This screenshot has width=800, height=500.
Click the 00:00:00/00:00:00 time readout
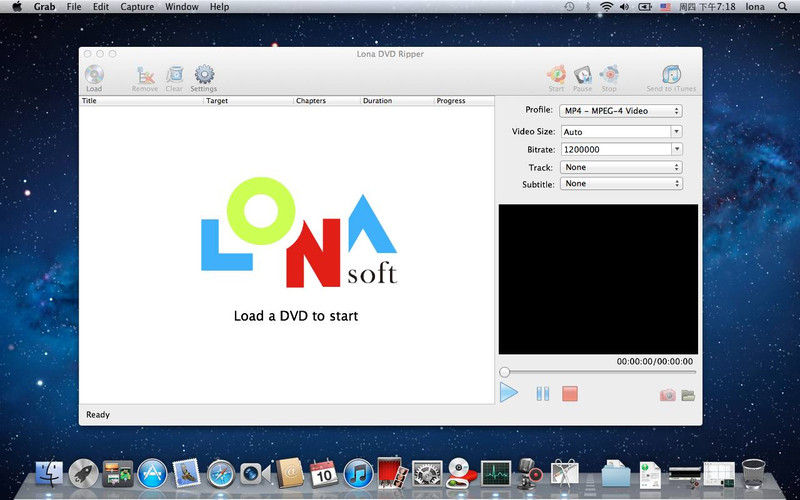tap(655, 361)
